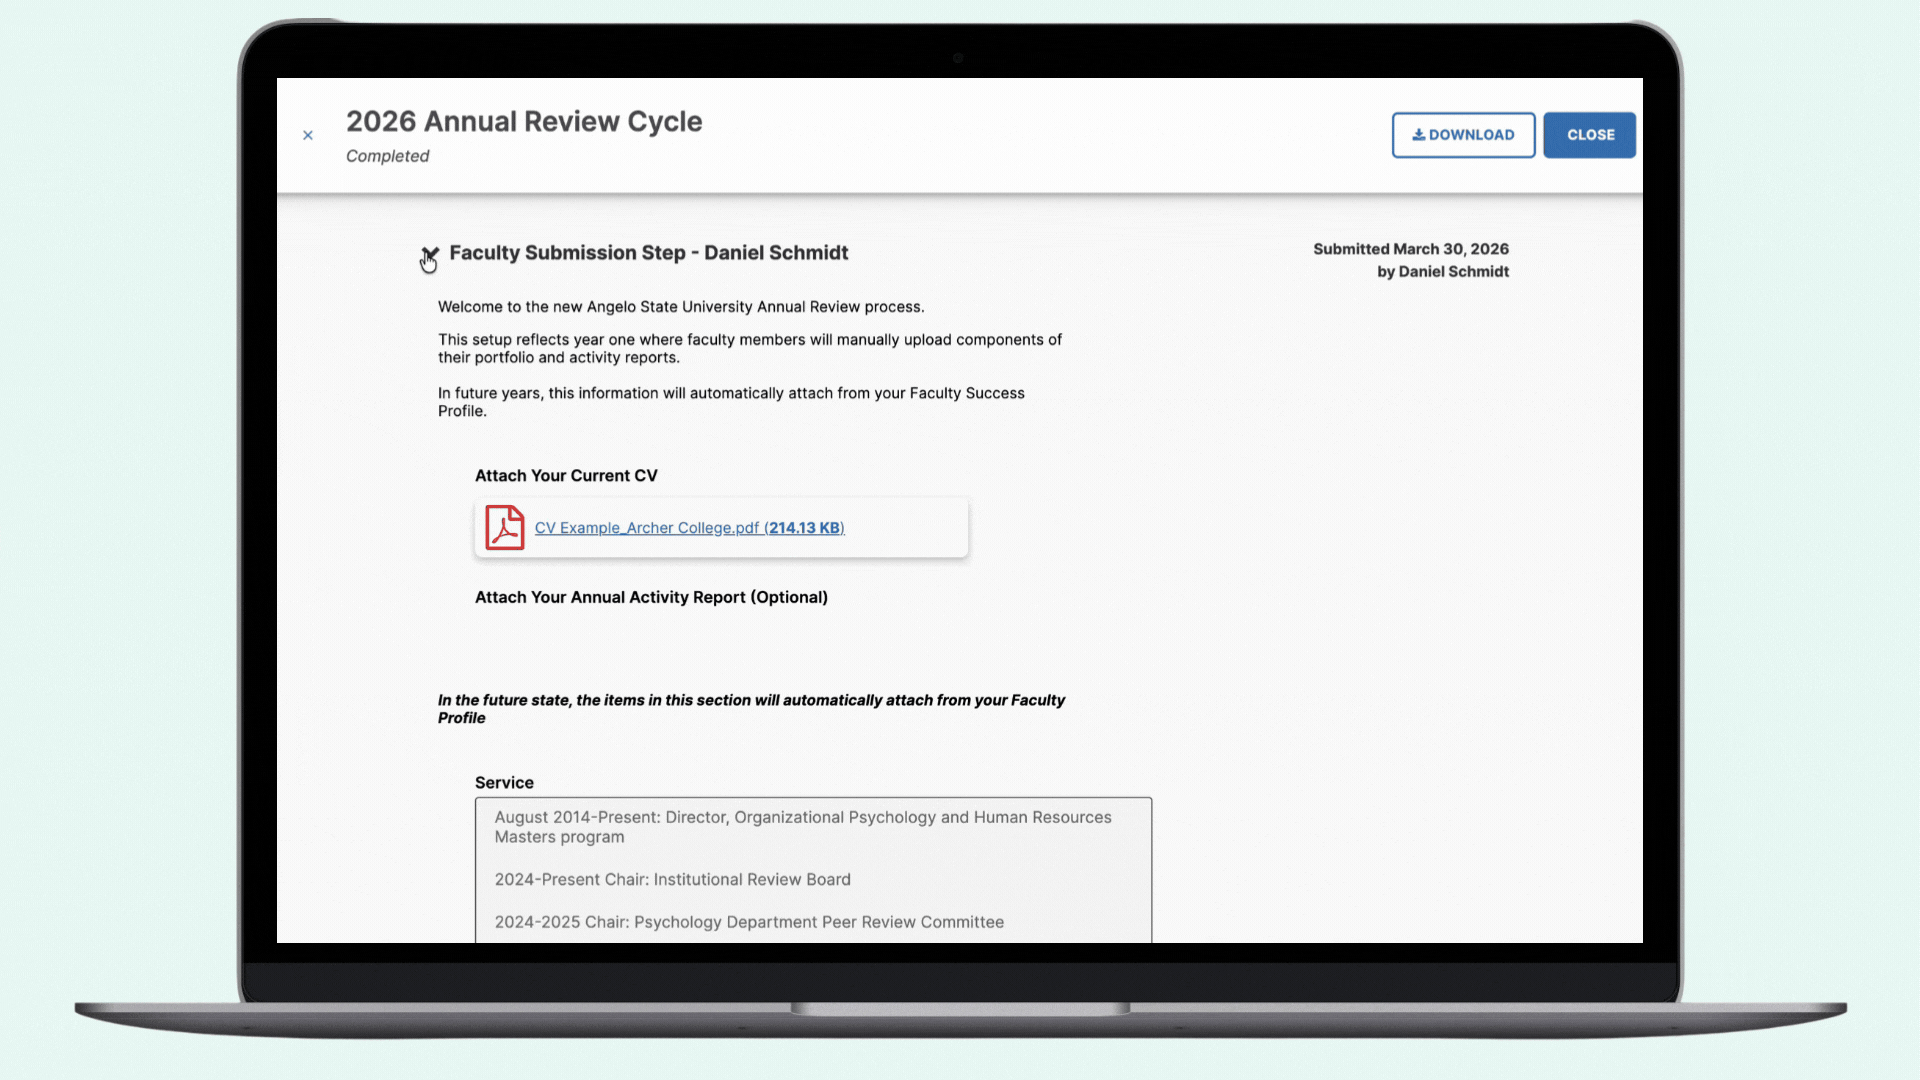
Task: Collapse the Faculty Submission Step chevron
Action: click(430, 253)
